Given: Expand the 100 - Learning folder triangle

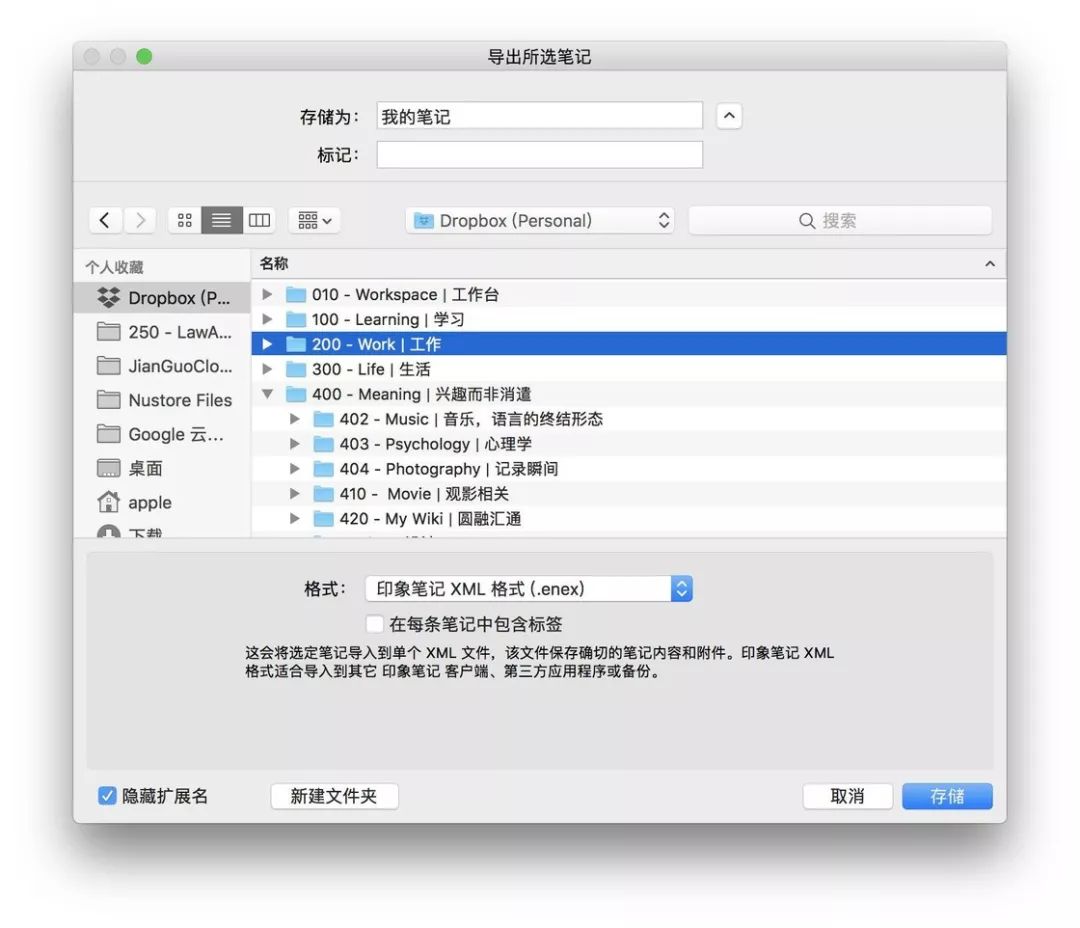Looking at the screenshot, I should click(267, 319).
